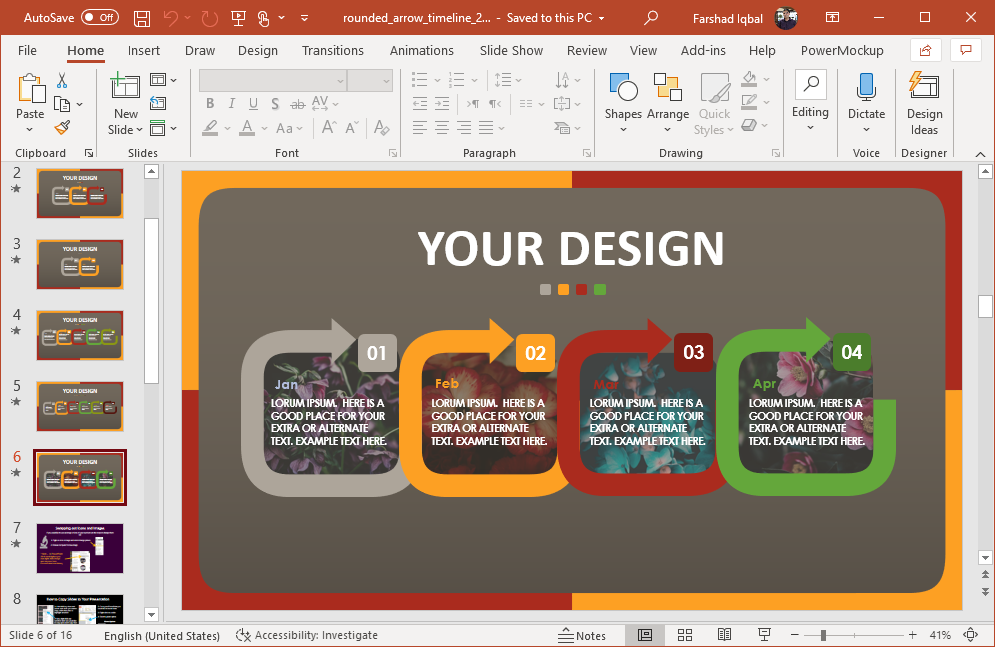The height and width of the screenshot is (647, 995).
Task: Open the PowerMockup tab
Action: (841, 50)
